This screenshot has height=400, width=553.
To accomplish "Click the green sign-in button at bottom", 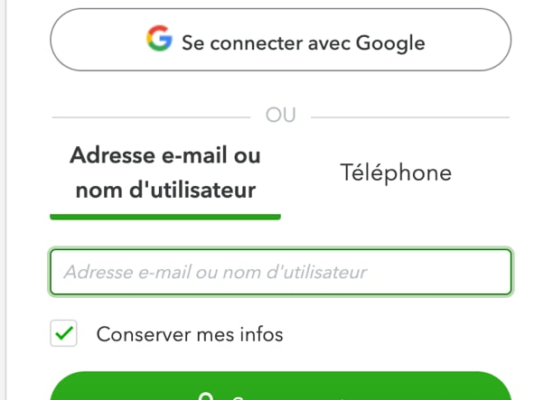I will click(281, 386).
